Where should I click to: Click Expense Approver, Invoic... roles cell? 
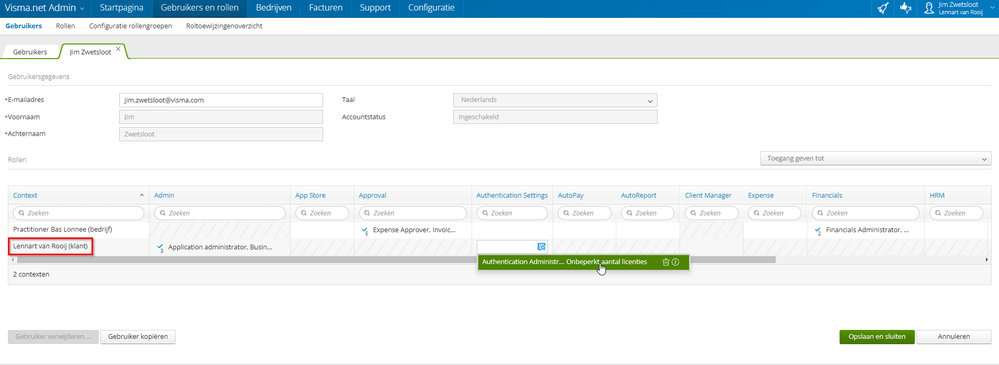tap(413, 230)
